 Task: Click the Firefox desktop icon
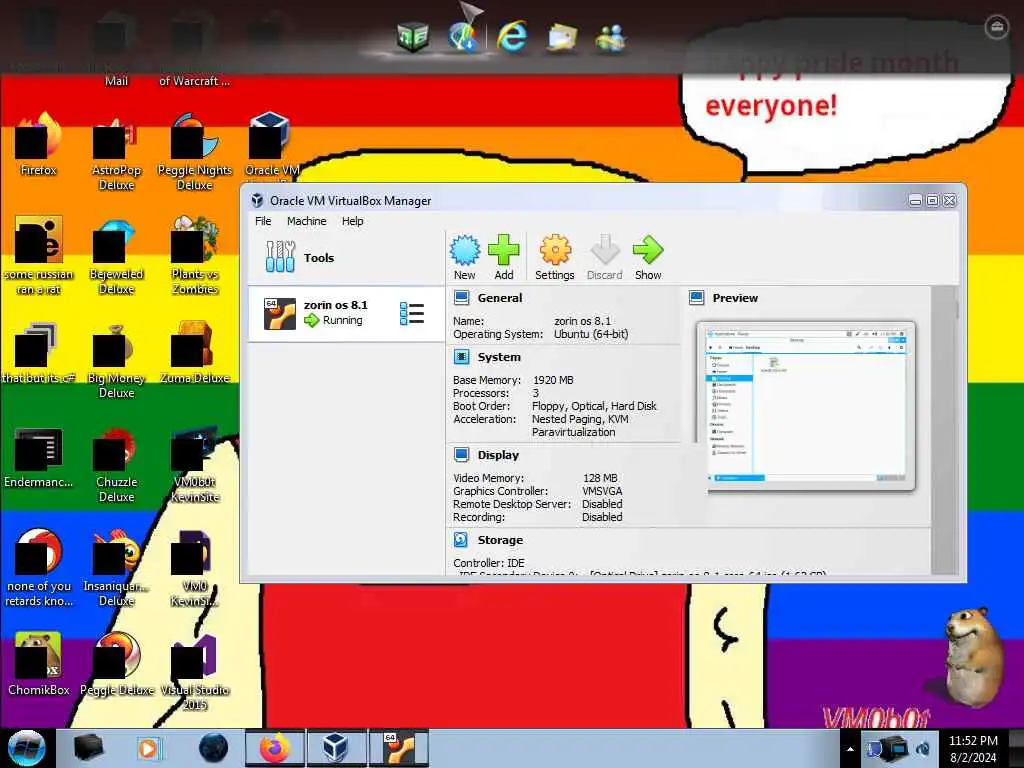(x=39, y=146)
